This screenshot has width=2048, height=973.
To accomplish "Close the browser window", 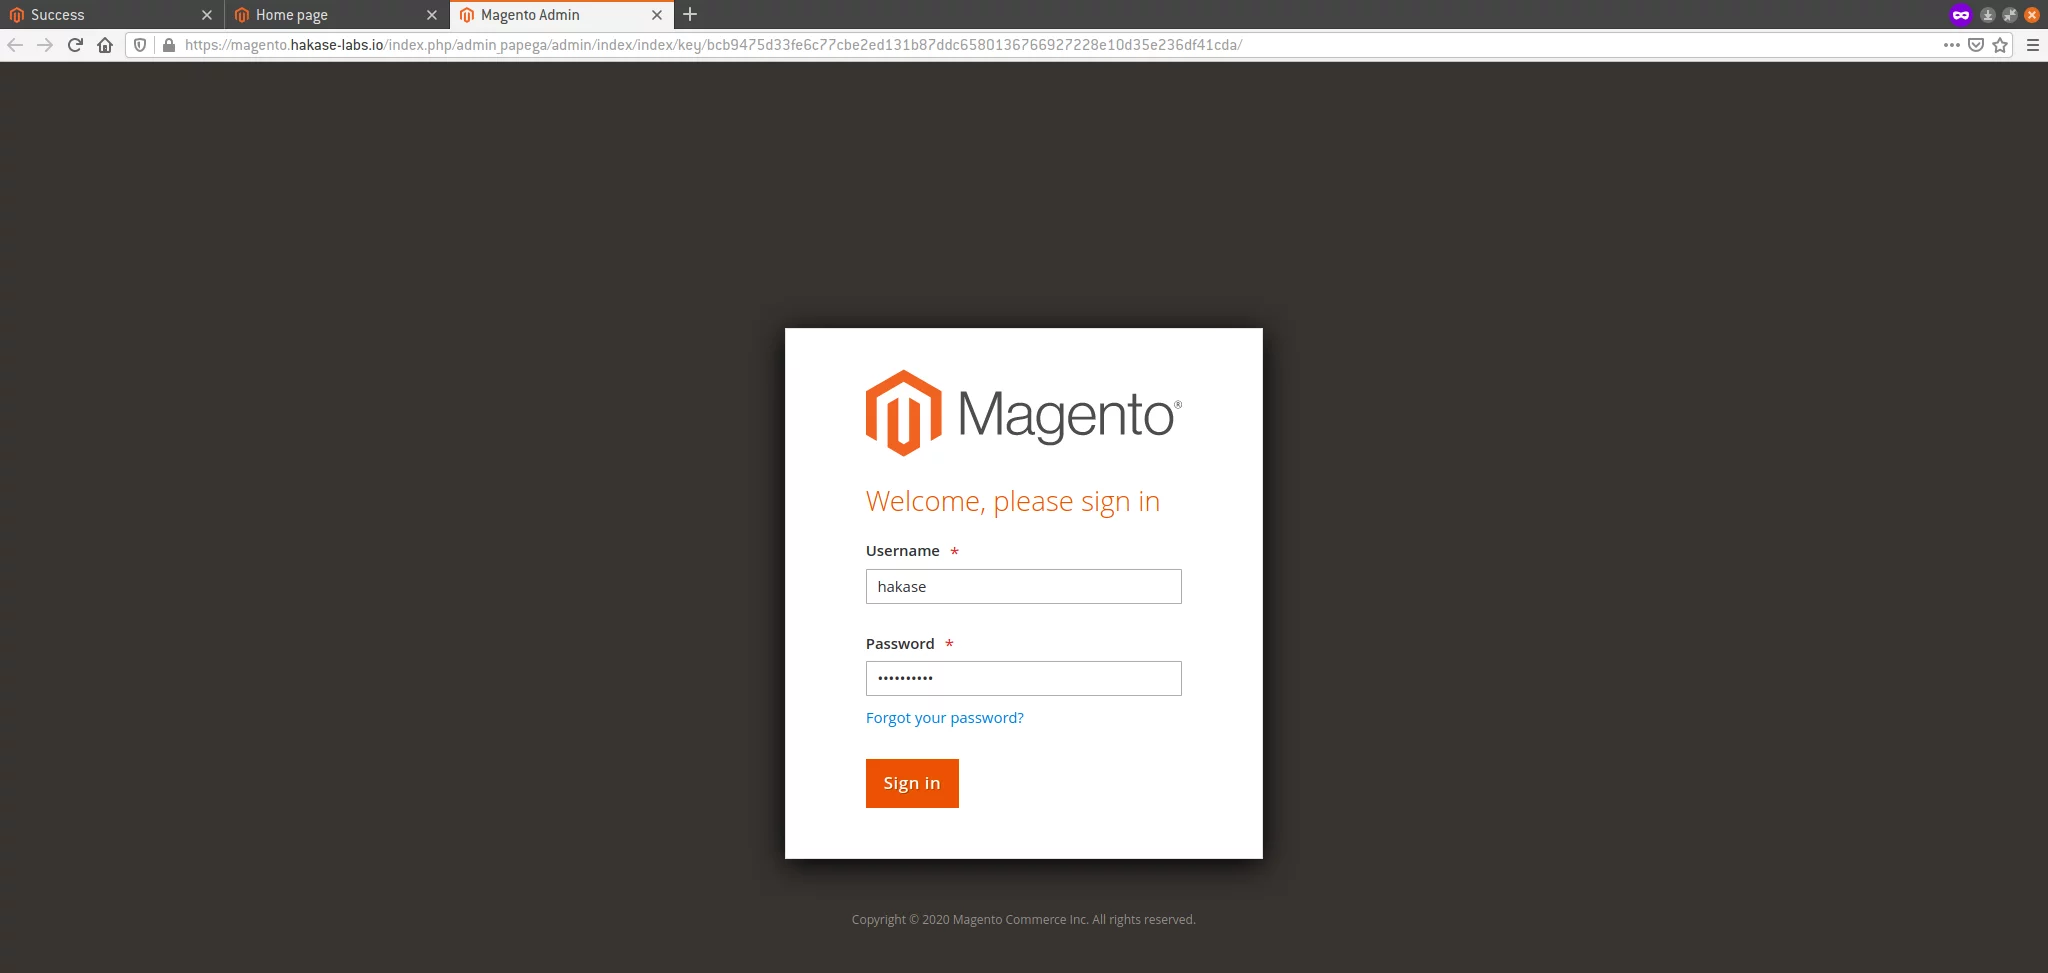I will [x=2032, y=15].
